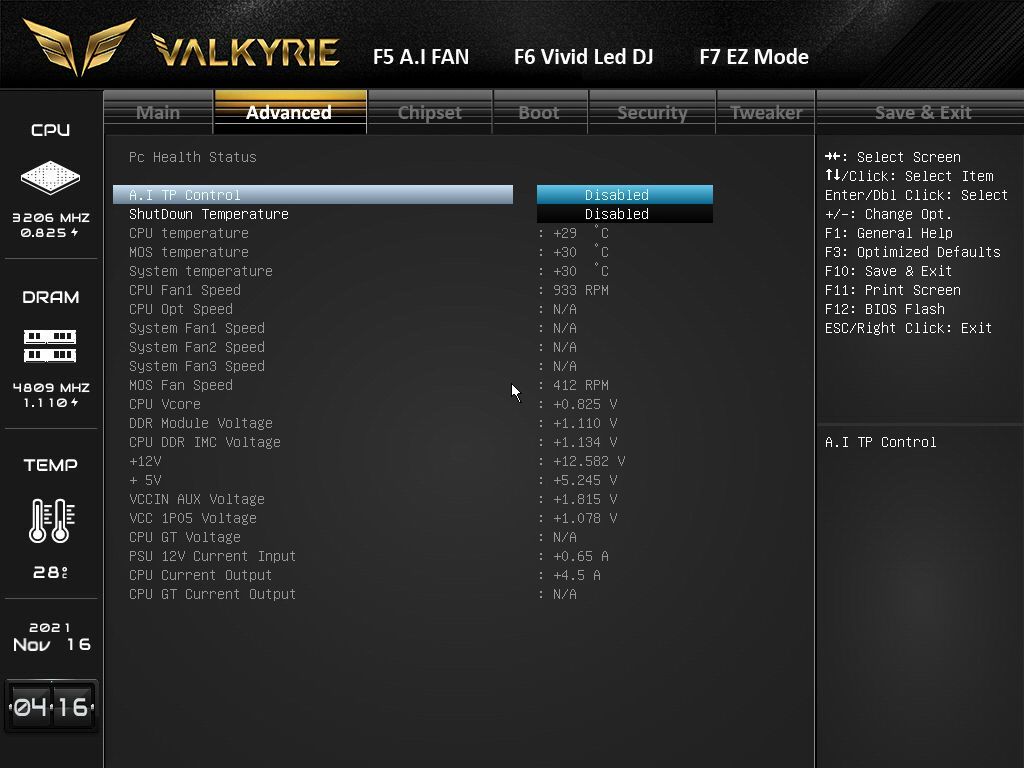The image size is (1024, 768).
Task: Click the 412 RPM value
Action: [581, 385]
